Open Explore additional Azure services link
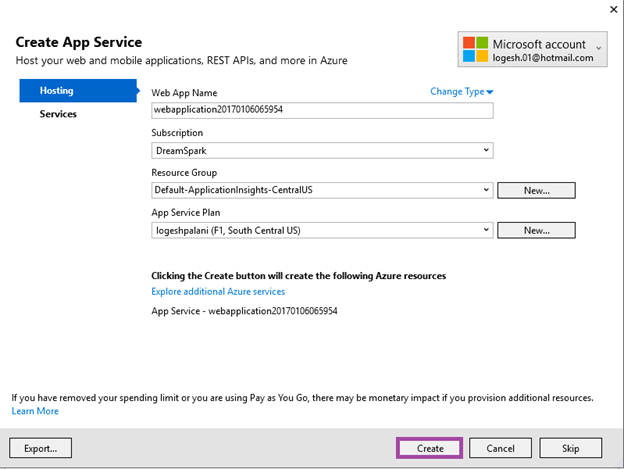The image size is (624, 469). [x=218, y=292]
